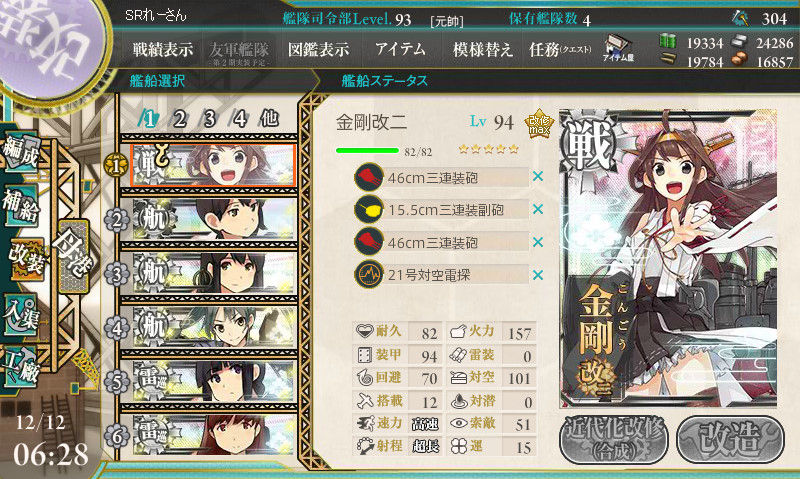The image size is (800, 479).
Task: Select the second ship banner in the fleet
Action: coord(213,219)
